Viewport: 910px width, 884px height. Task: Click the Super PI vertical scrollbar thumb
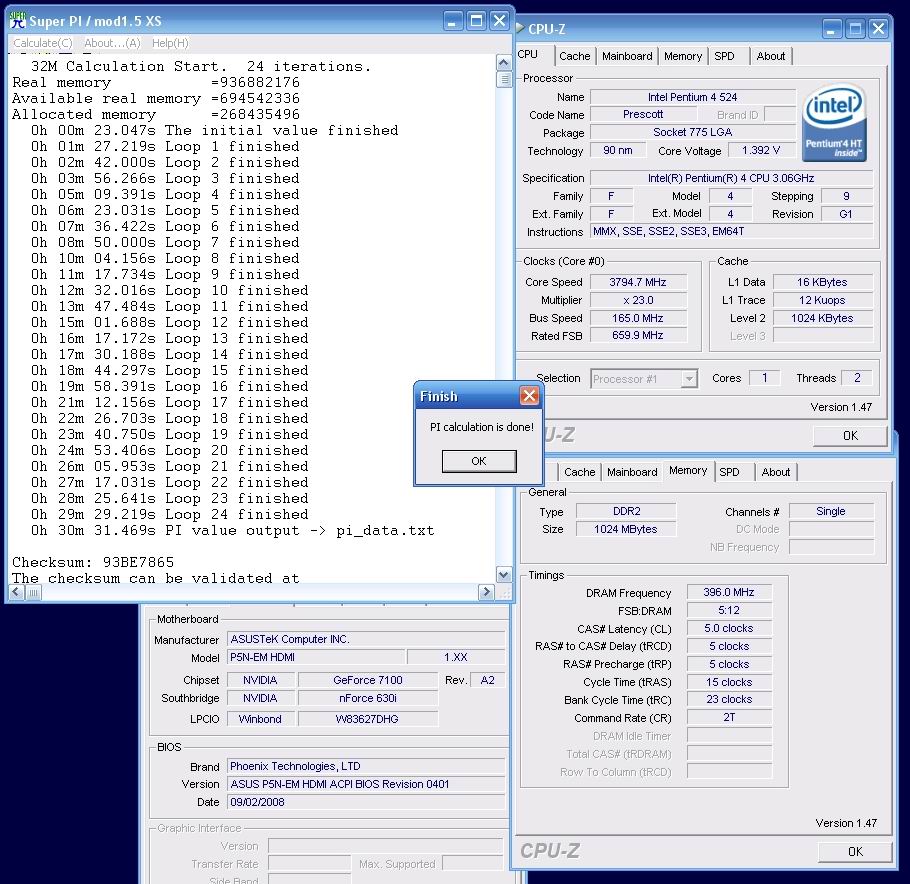pyautogui.click(x=504, y=78)
